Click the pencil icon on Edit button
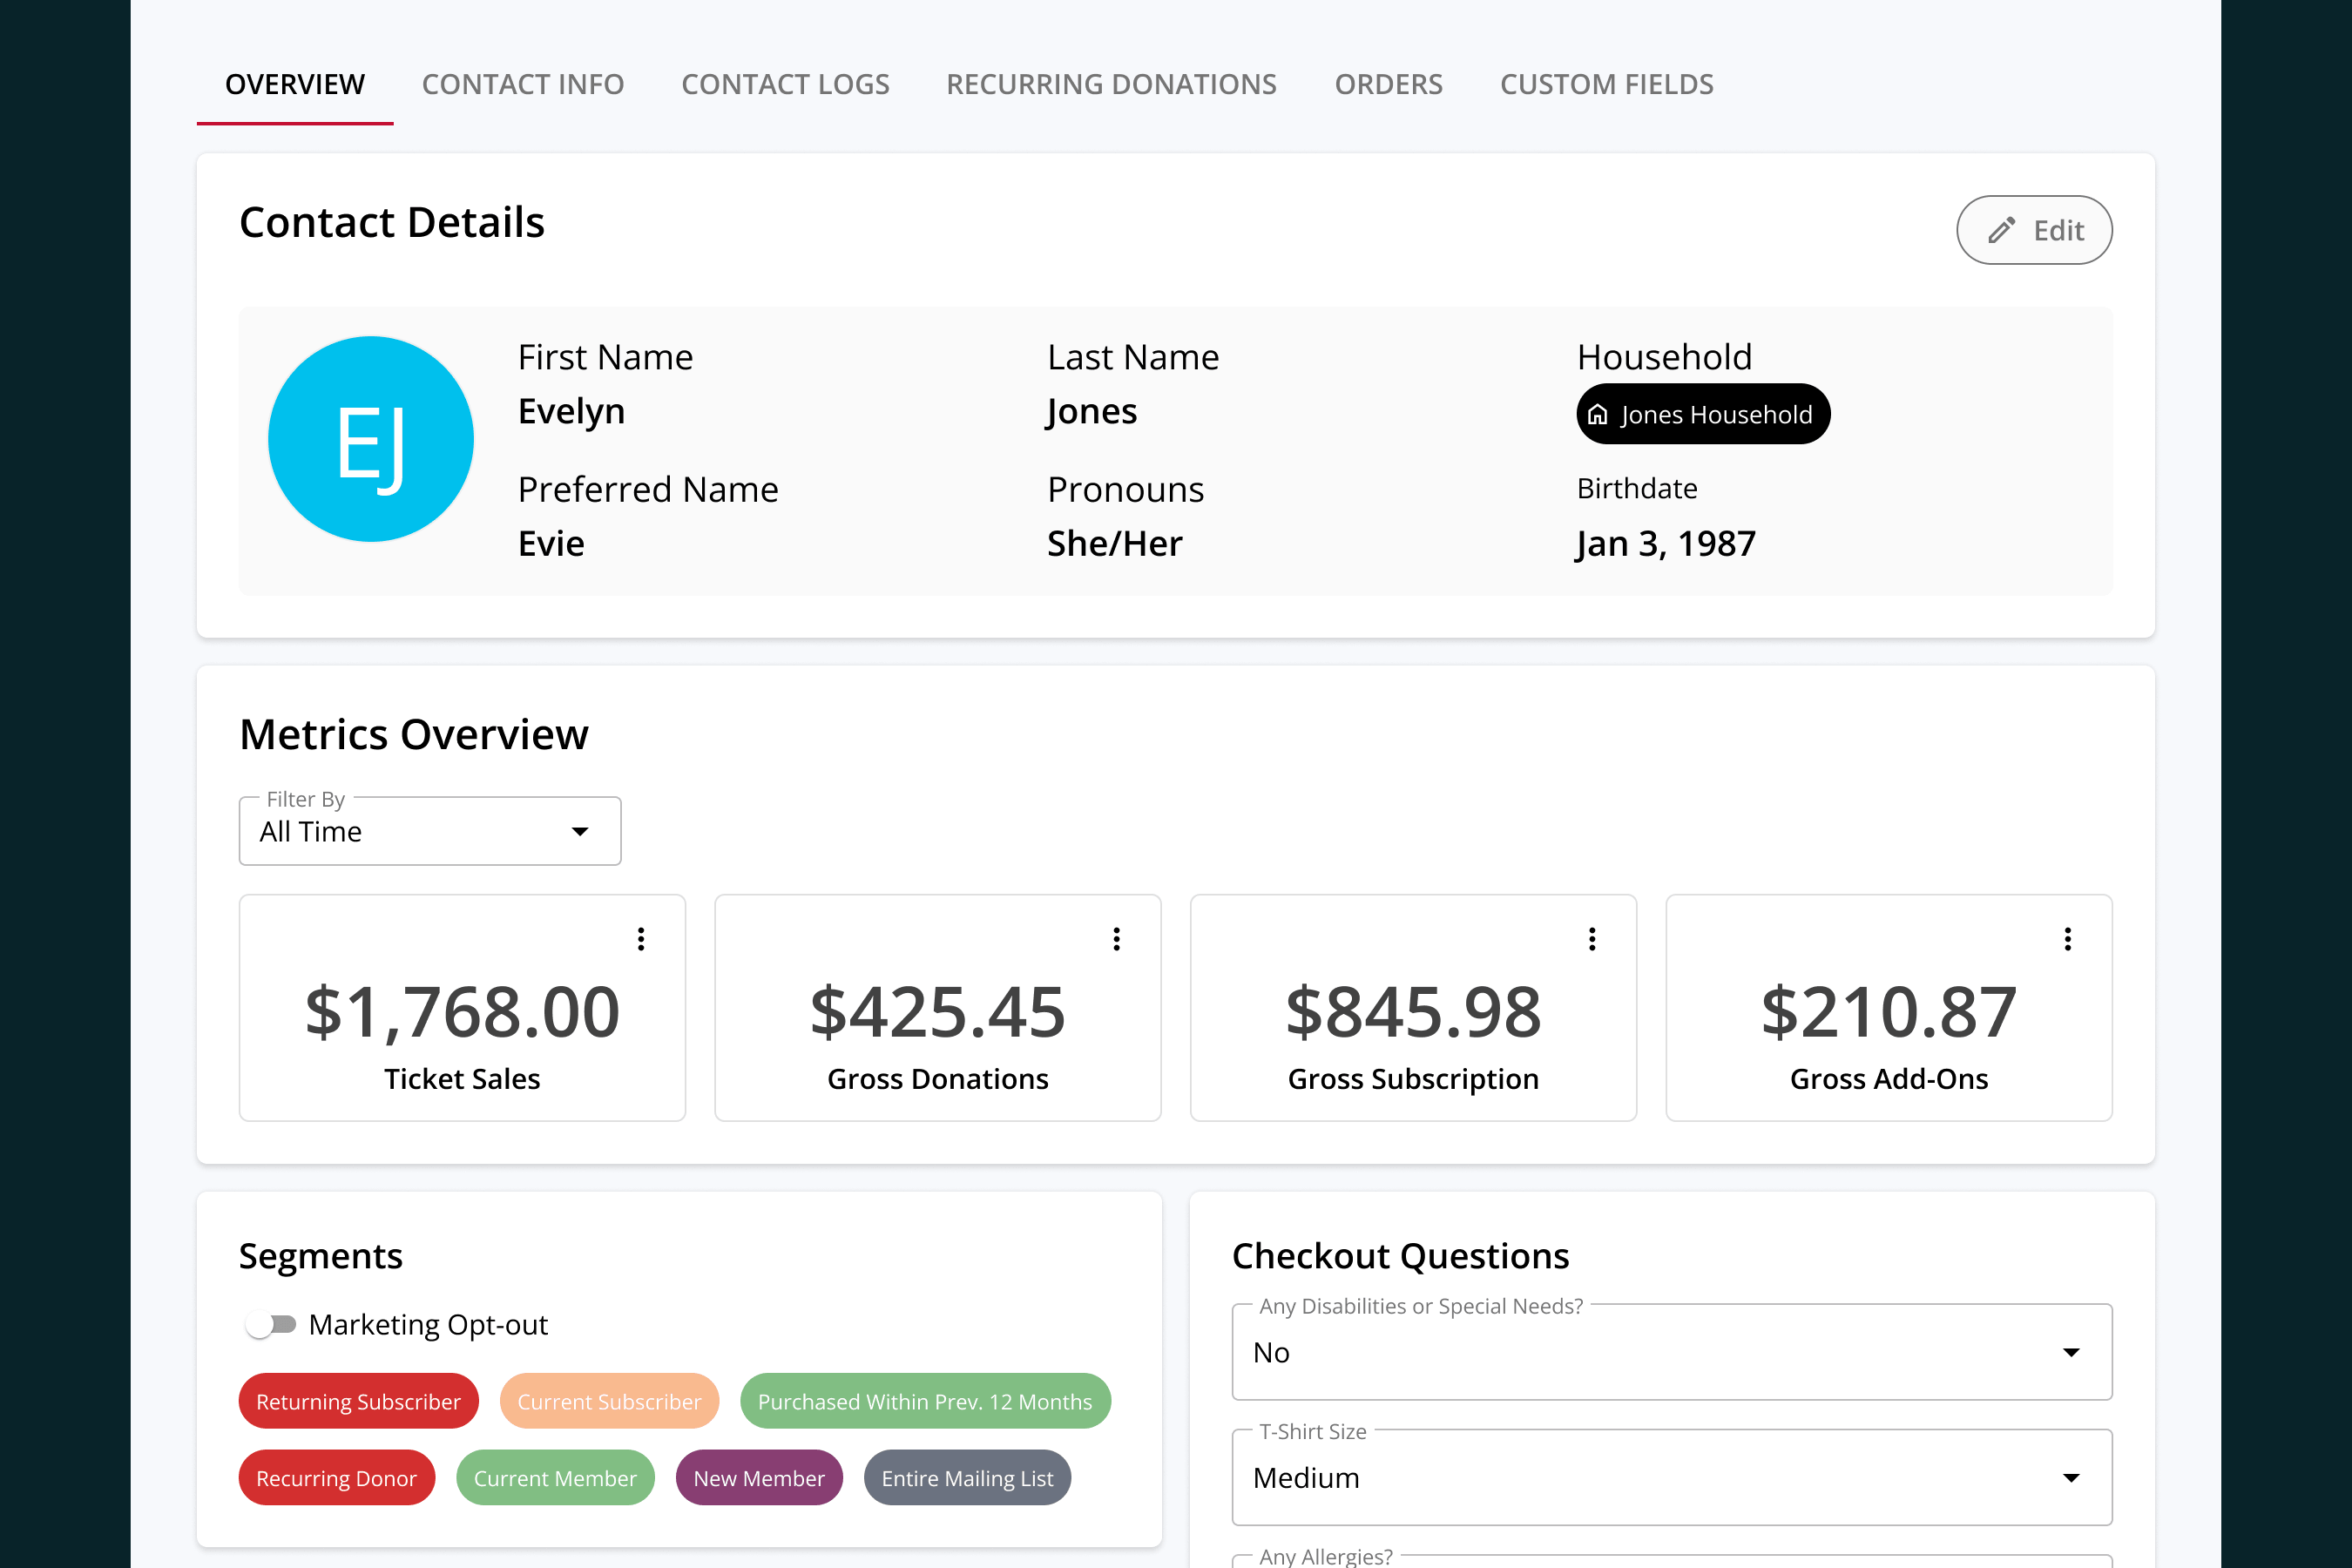 [2001, 230]
